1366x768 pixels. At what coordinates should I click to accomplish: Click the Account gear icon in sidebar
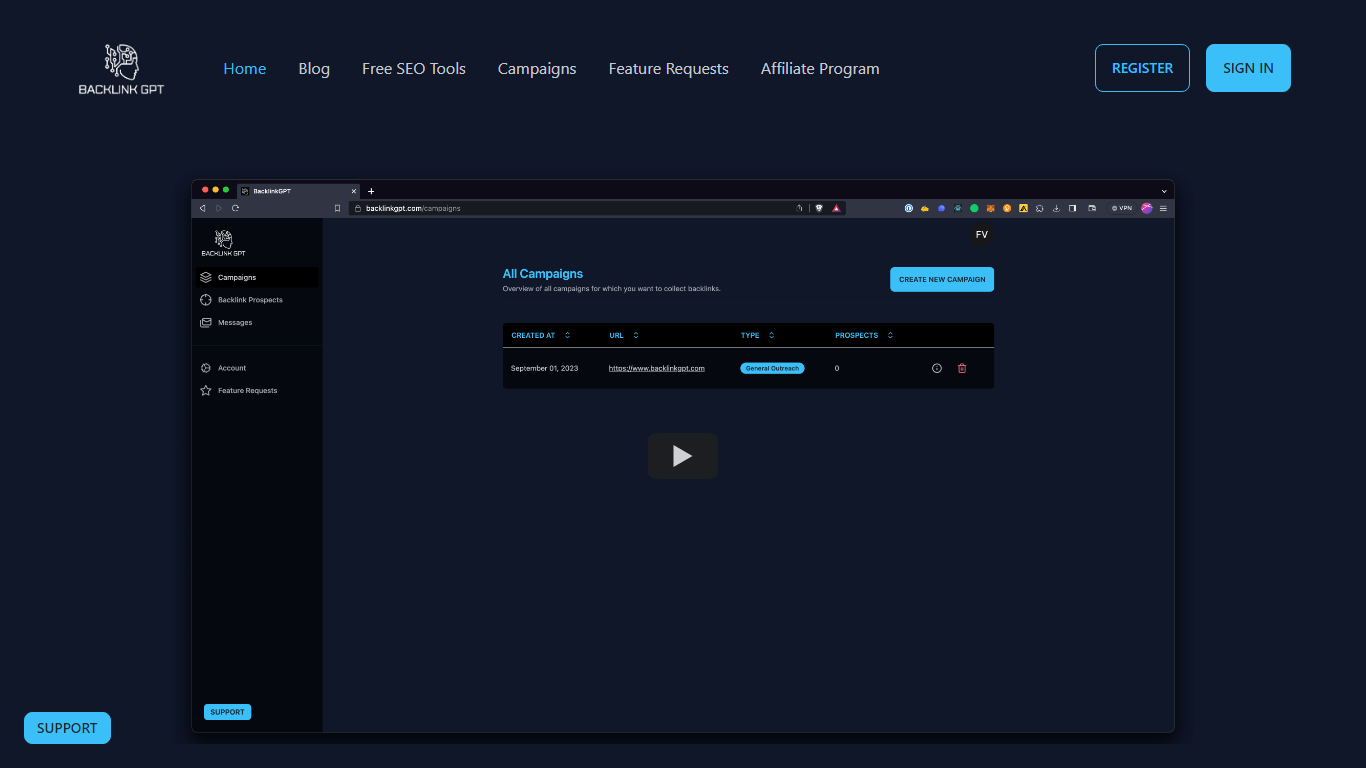click(x=206, y=368)
